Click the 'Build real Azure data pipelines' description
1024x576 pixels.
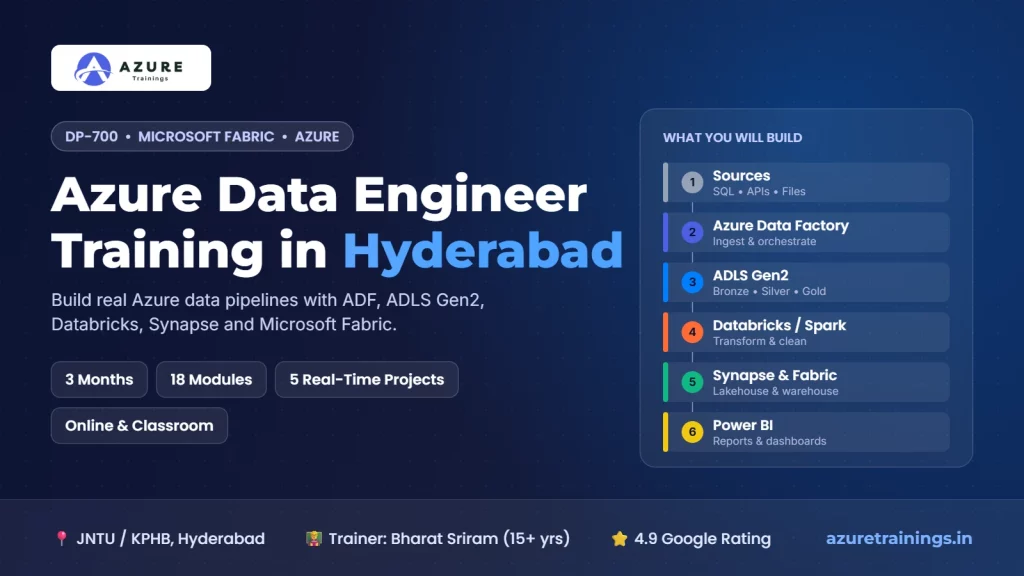click(268, 312)
